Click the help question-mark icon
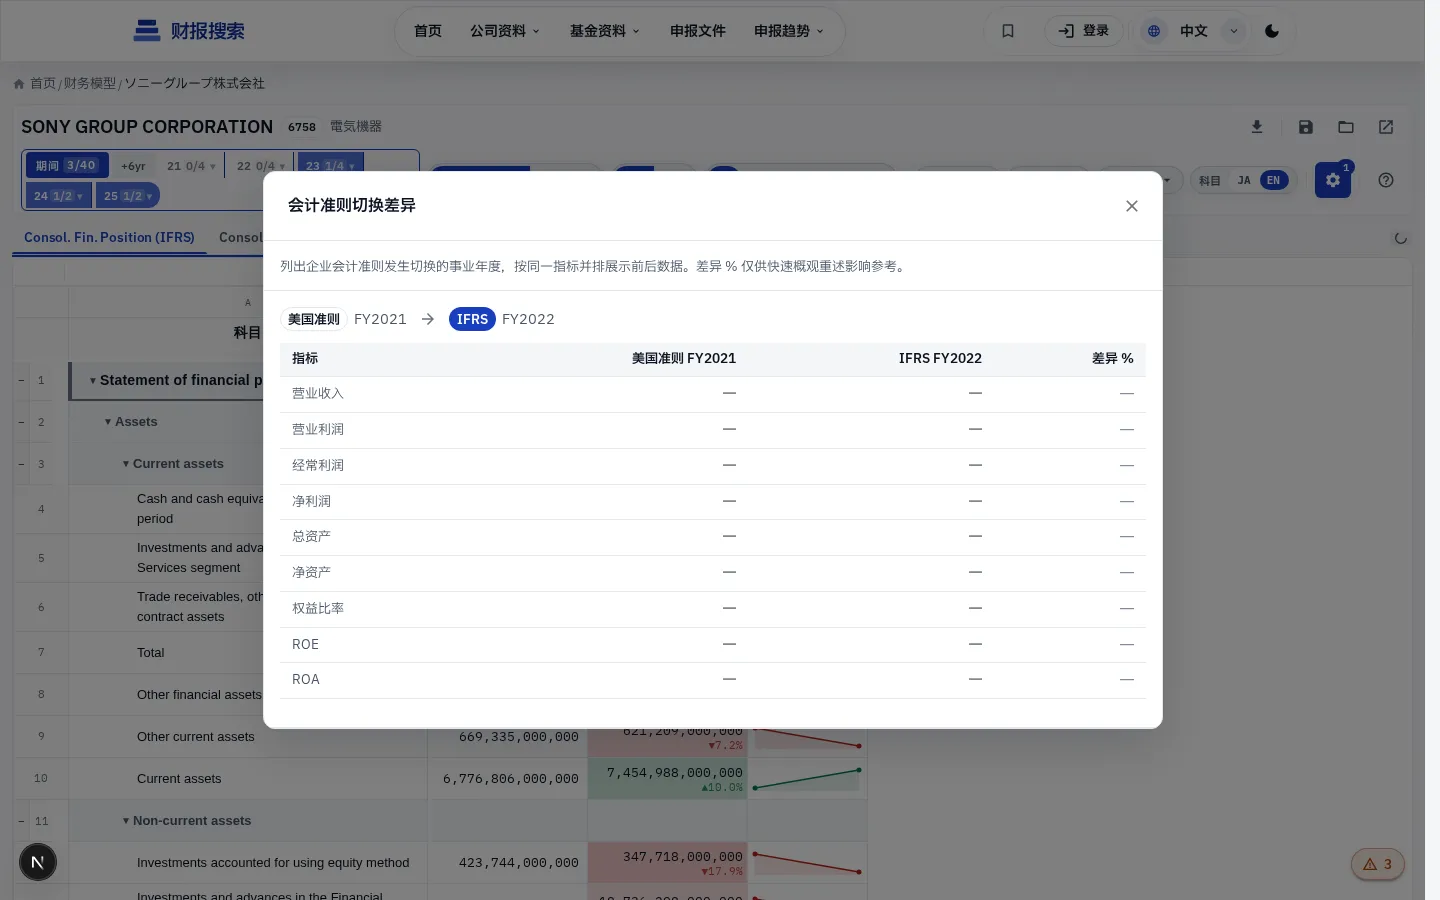This screenshot has width=1440, height=900. 1386,180
